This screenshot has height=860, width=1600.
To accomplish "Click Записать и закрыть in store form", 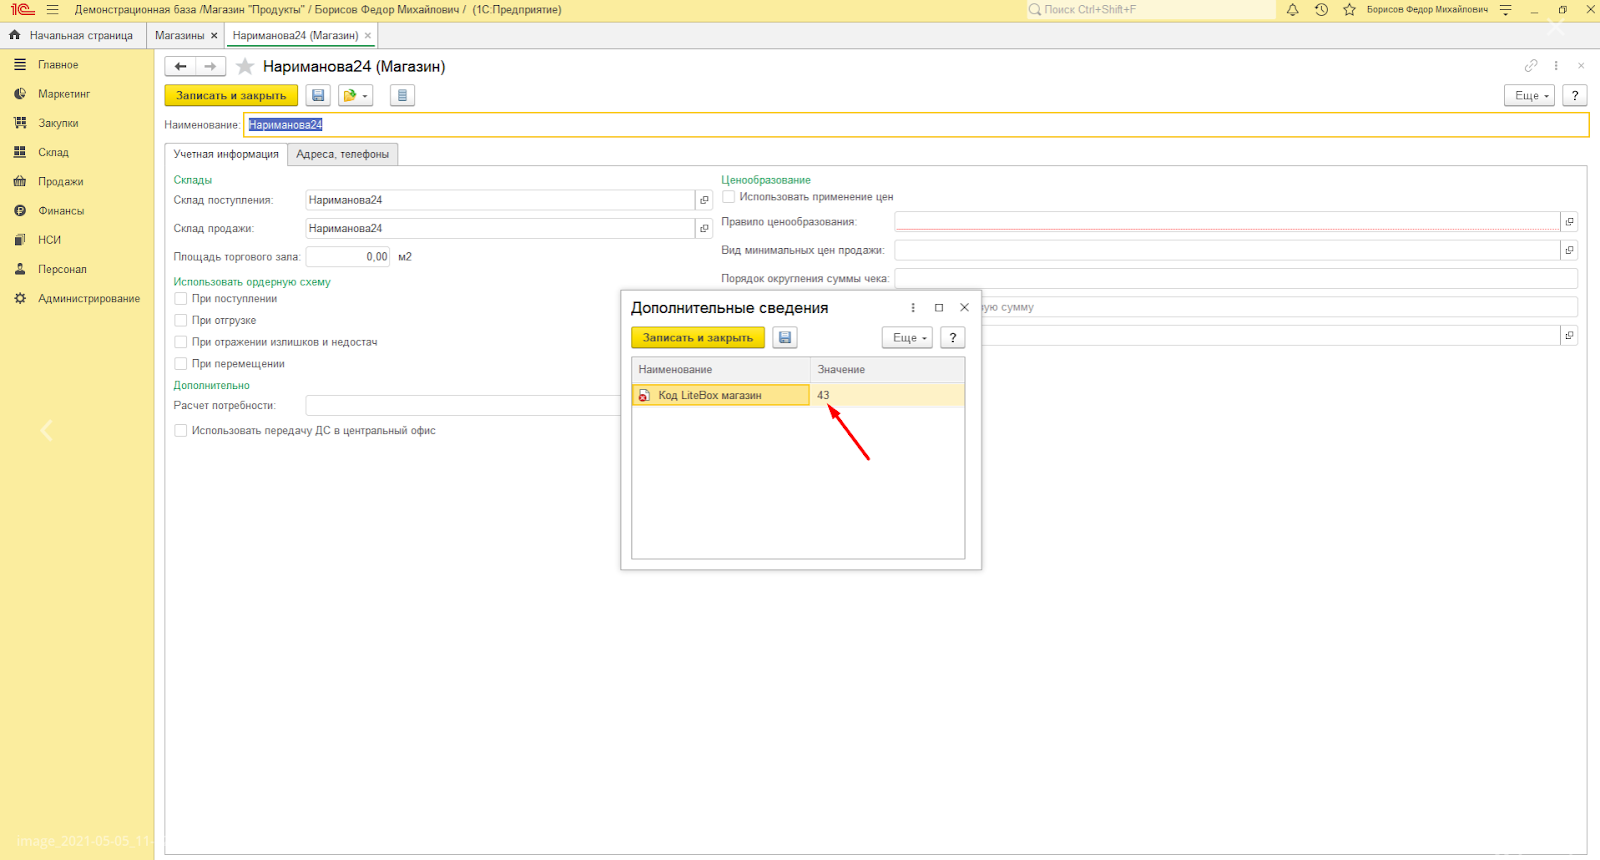I will tap(231, 96).
